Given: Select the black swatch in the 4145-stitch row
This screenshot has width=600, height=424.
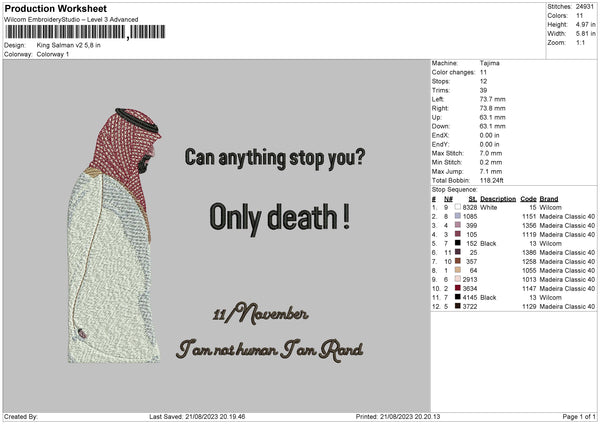Looking at the screenshot, I should [458, 297].
